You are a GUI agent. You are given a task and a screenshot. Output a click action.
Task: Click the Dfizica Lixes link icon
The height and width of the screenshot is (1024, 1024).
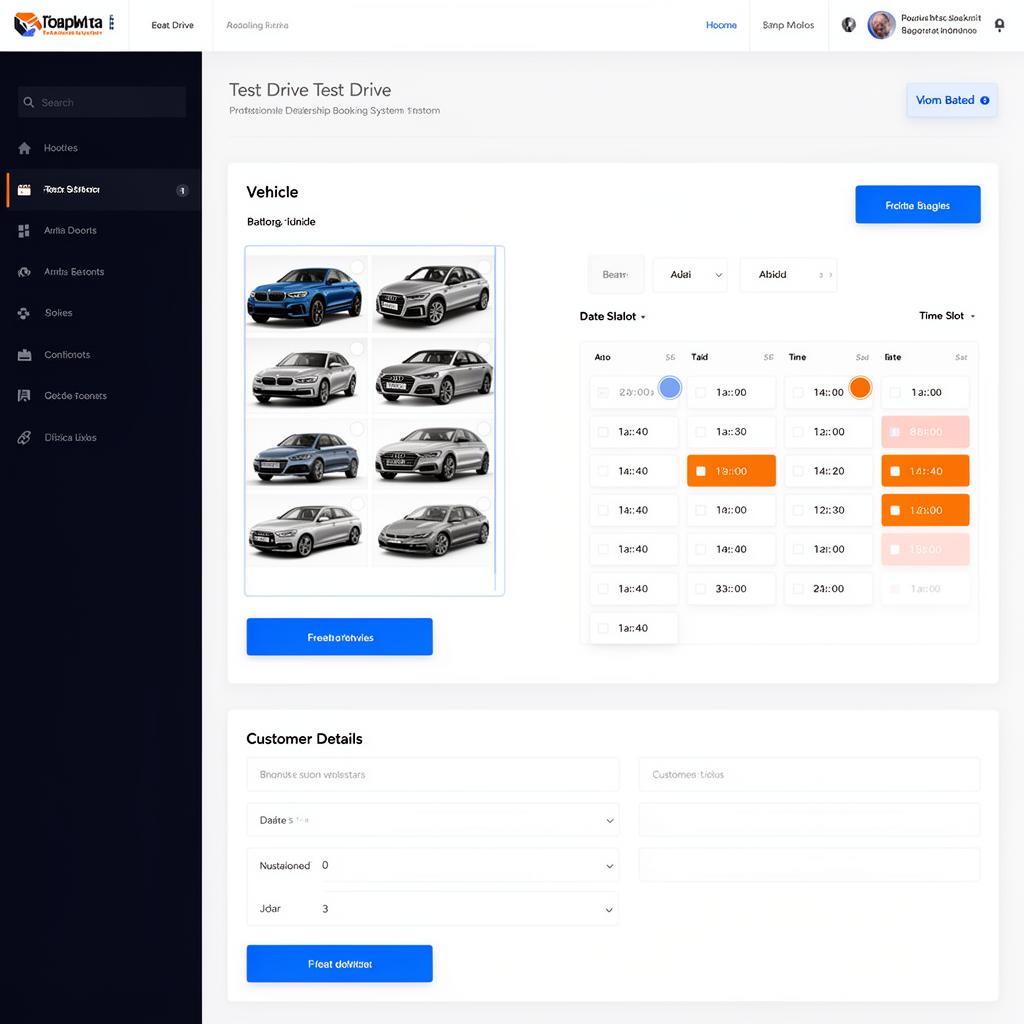coord(24,438)
